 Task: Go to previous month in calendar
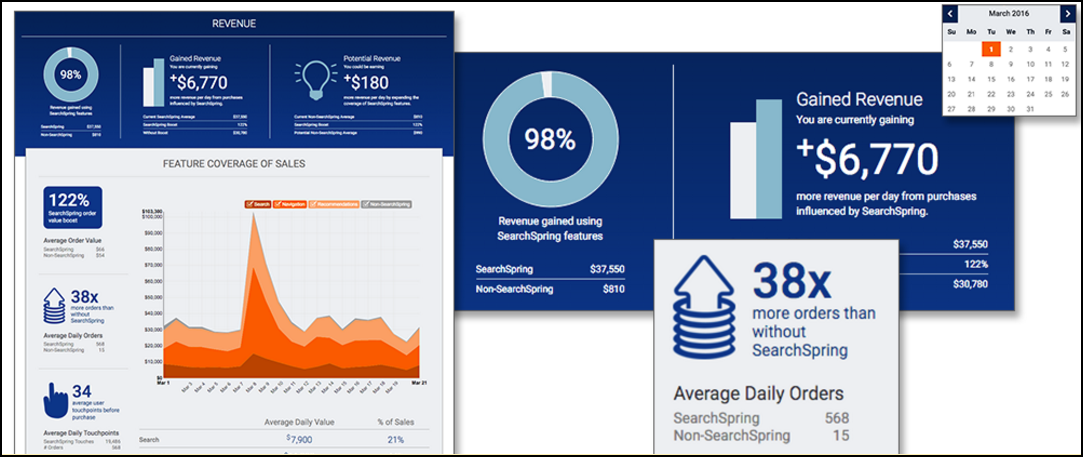pyautogui.click(x=951, y=14)
